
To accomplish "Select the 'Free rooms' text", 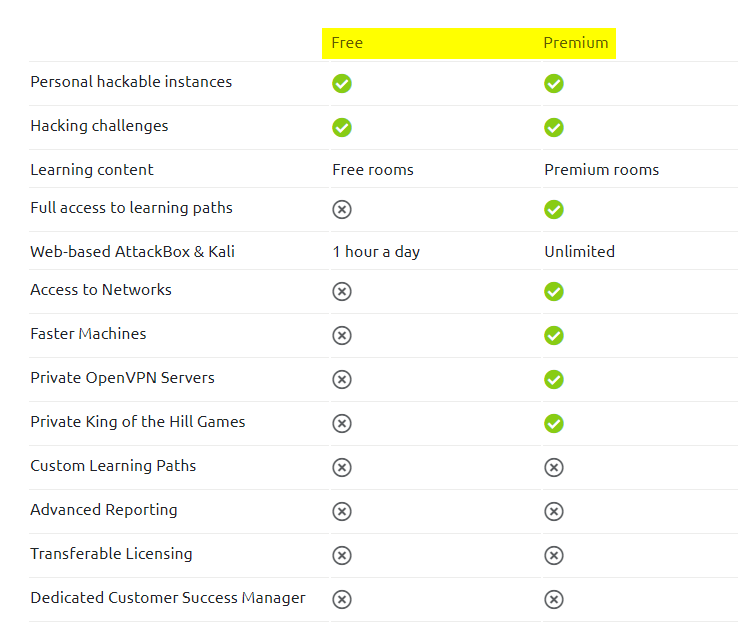I will click(373, 170).
